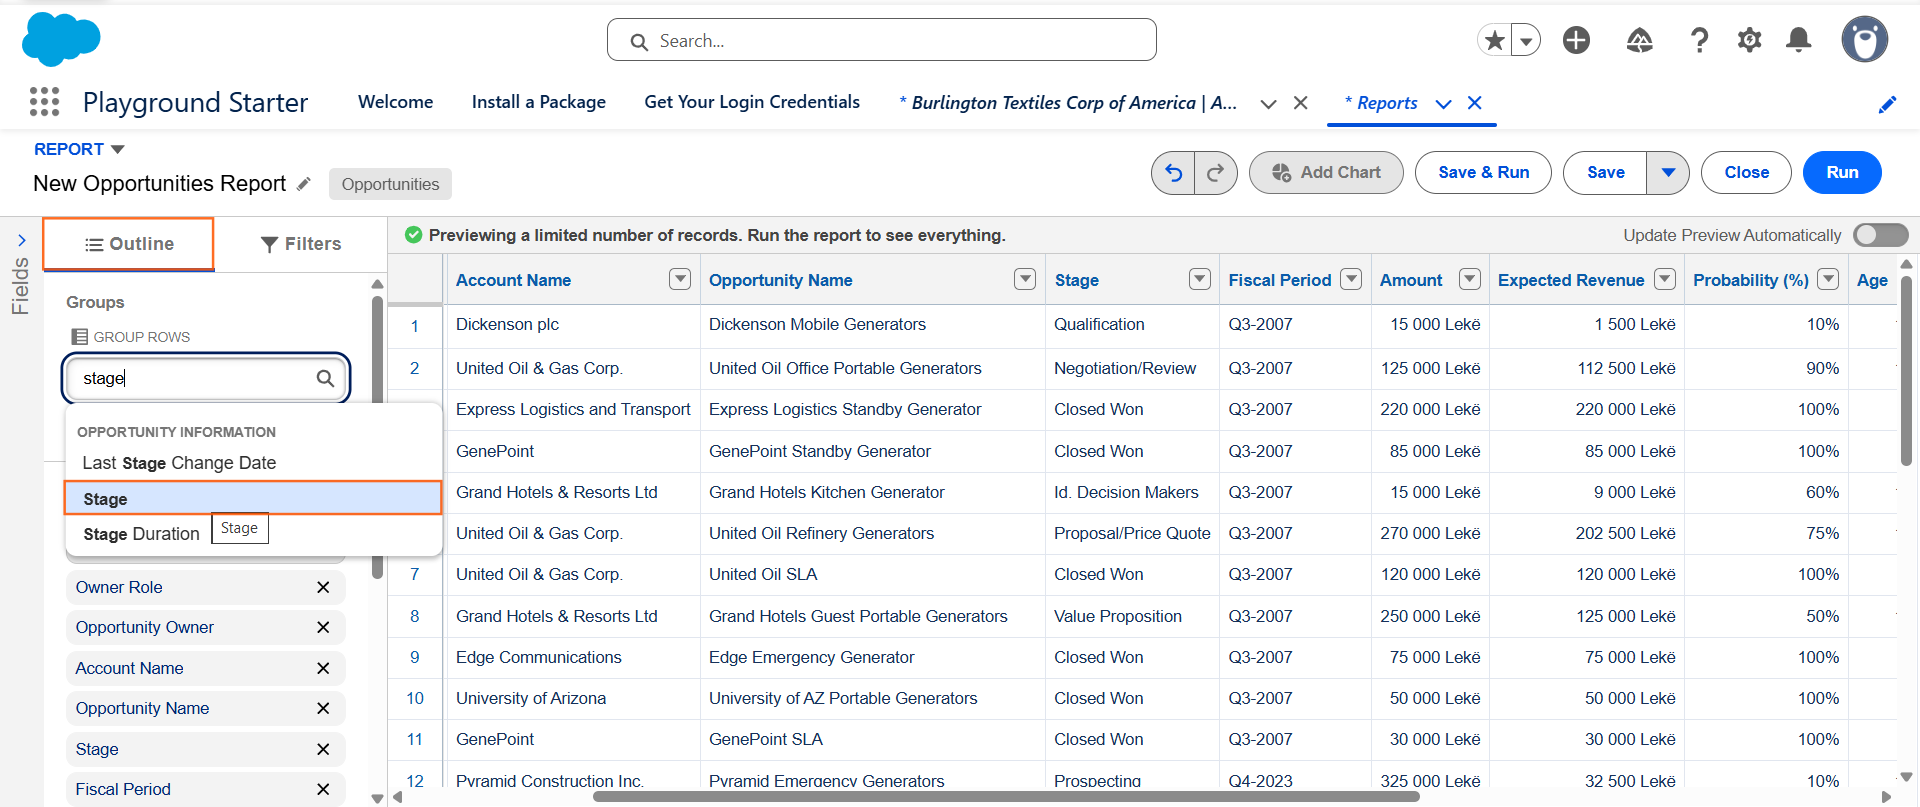Expand the Fields side panel
The height and width of the screenshot is (807, 1920).
21,240
